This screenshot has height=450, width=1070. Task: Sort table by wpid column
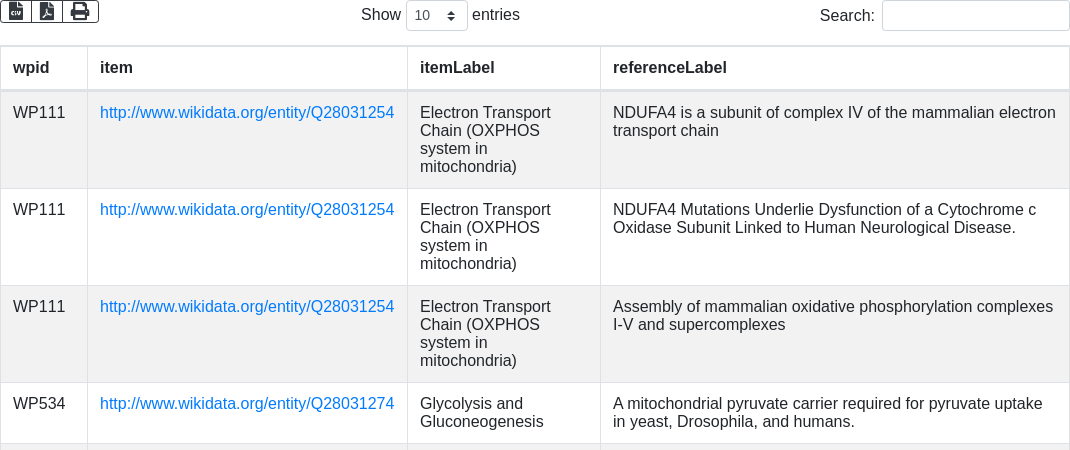pyautogui.click(x=31, y=68)
